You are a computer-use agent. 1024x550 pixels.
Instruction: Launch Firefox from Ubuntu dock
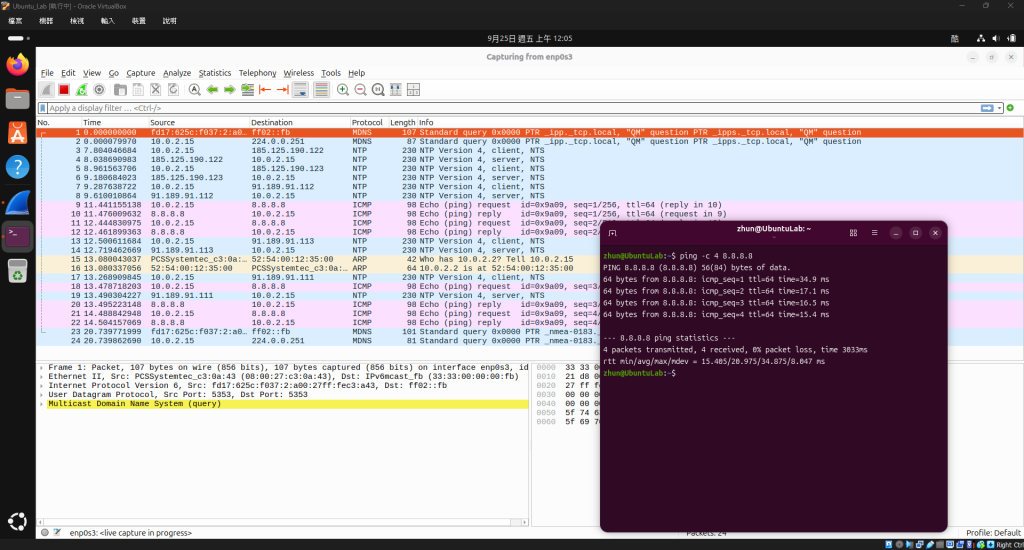[x=18, y=64]
